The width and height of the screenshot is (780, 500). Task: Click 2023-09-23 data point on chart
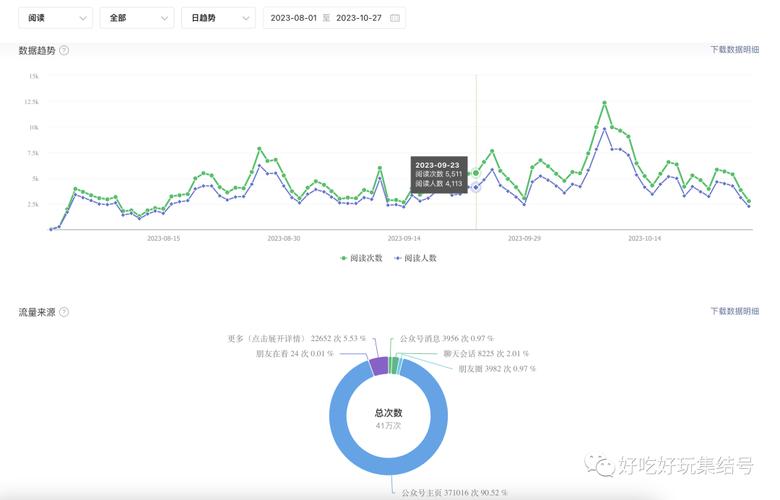[476, 173]
